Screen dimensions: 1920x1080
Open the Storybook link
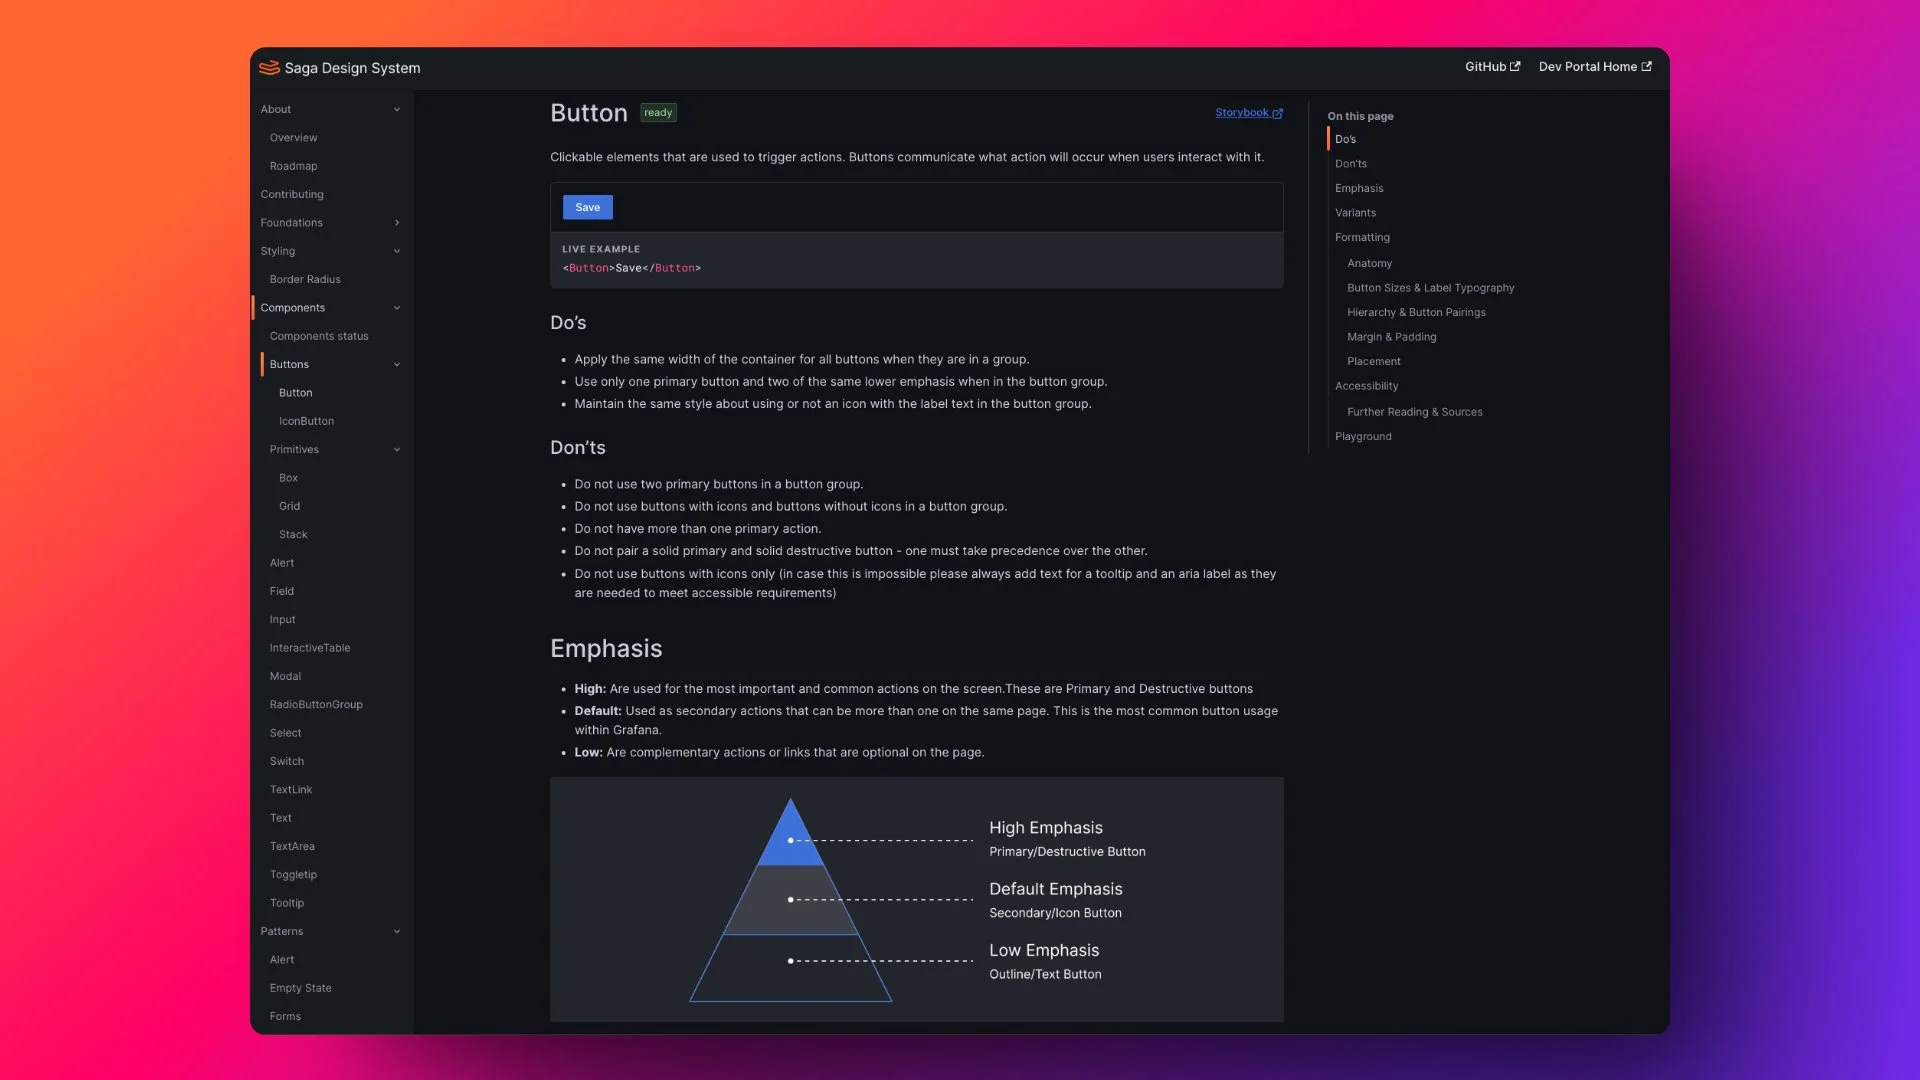pos(1241,113)
